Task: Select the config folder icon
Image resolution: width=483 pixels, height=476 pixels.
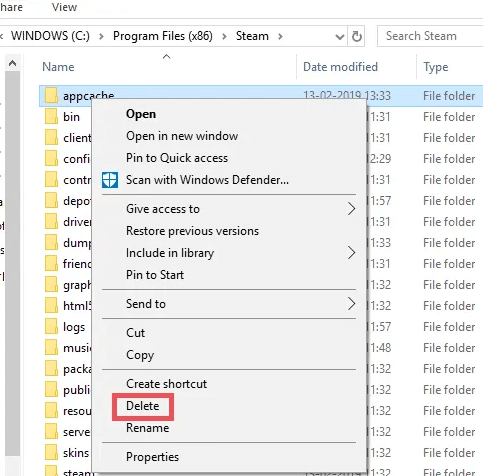Action: click(x=51, y=159)
